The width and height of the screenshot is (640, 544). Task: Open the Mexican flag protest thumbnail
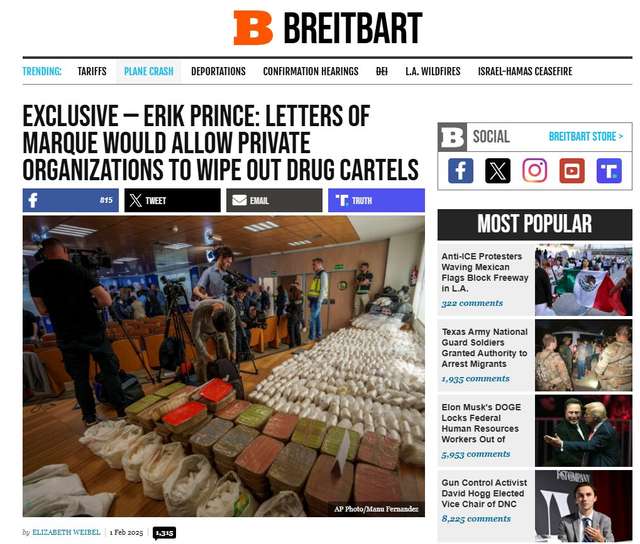point(583,280)
